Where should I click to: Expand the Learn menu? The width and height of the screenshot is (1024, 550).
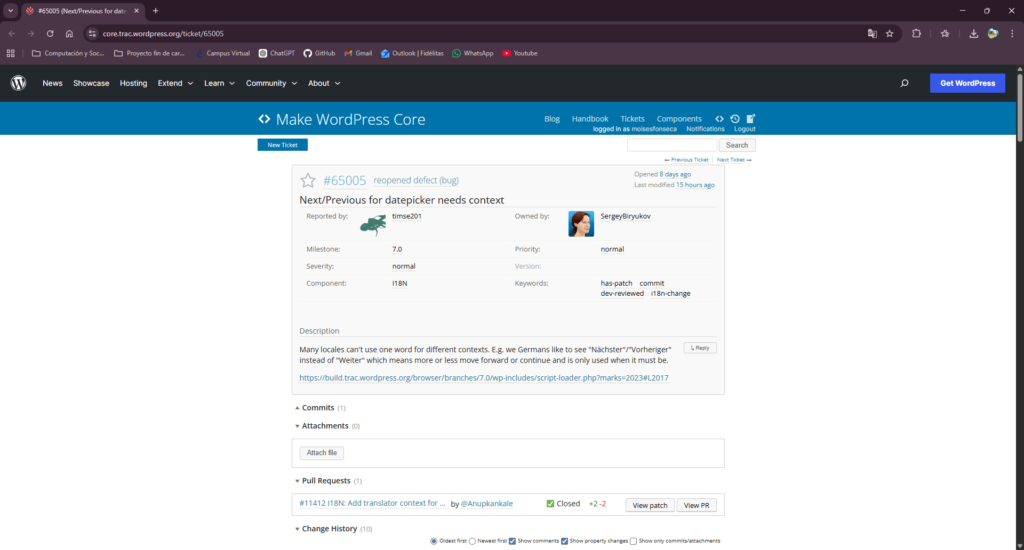pyautogui.click(x=219, y=83)
